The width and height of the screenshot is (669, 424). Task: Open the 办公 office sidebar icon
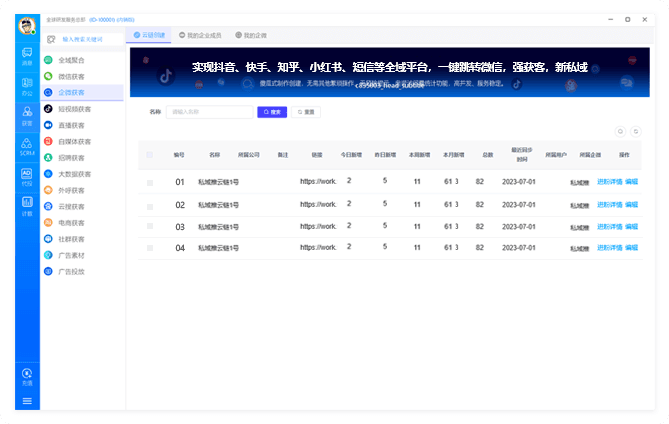27,87
